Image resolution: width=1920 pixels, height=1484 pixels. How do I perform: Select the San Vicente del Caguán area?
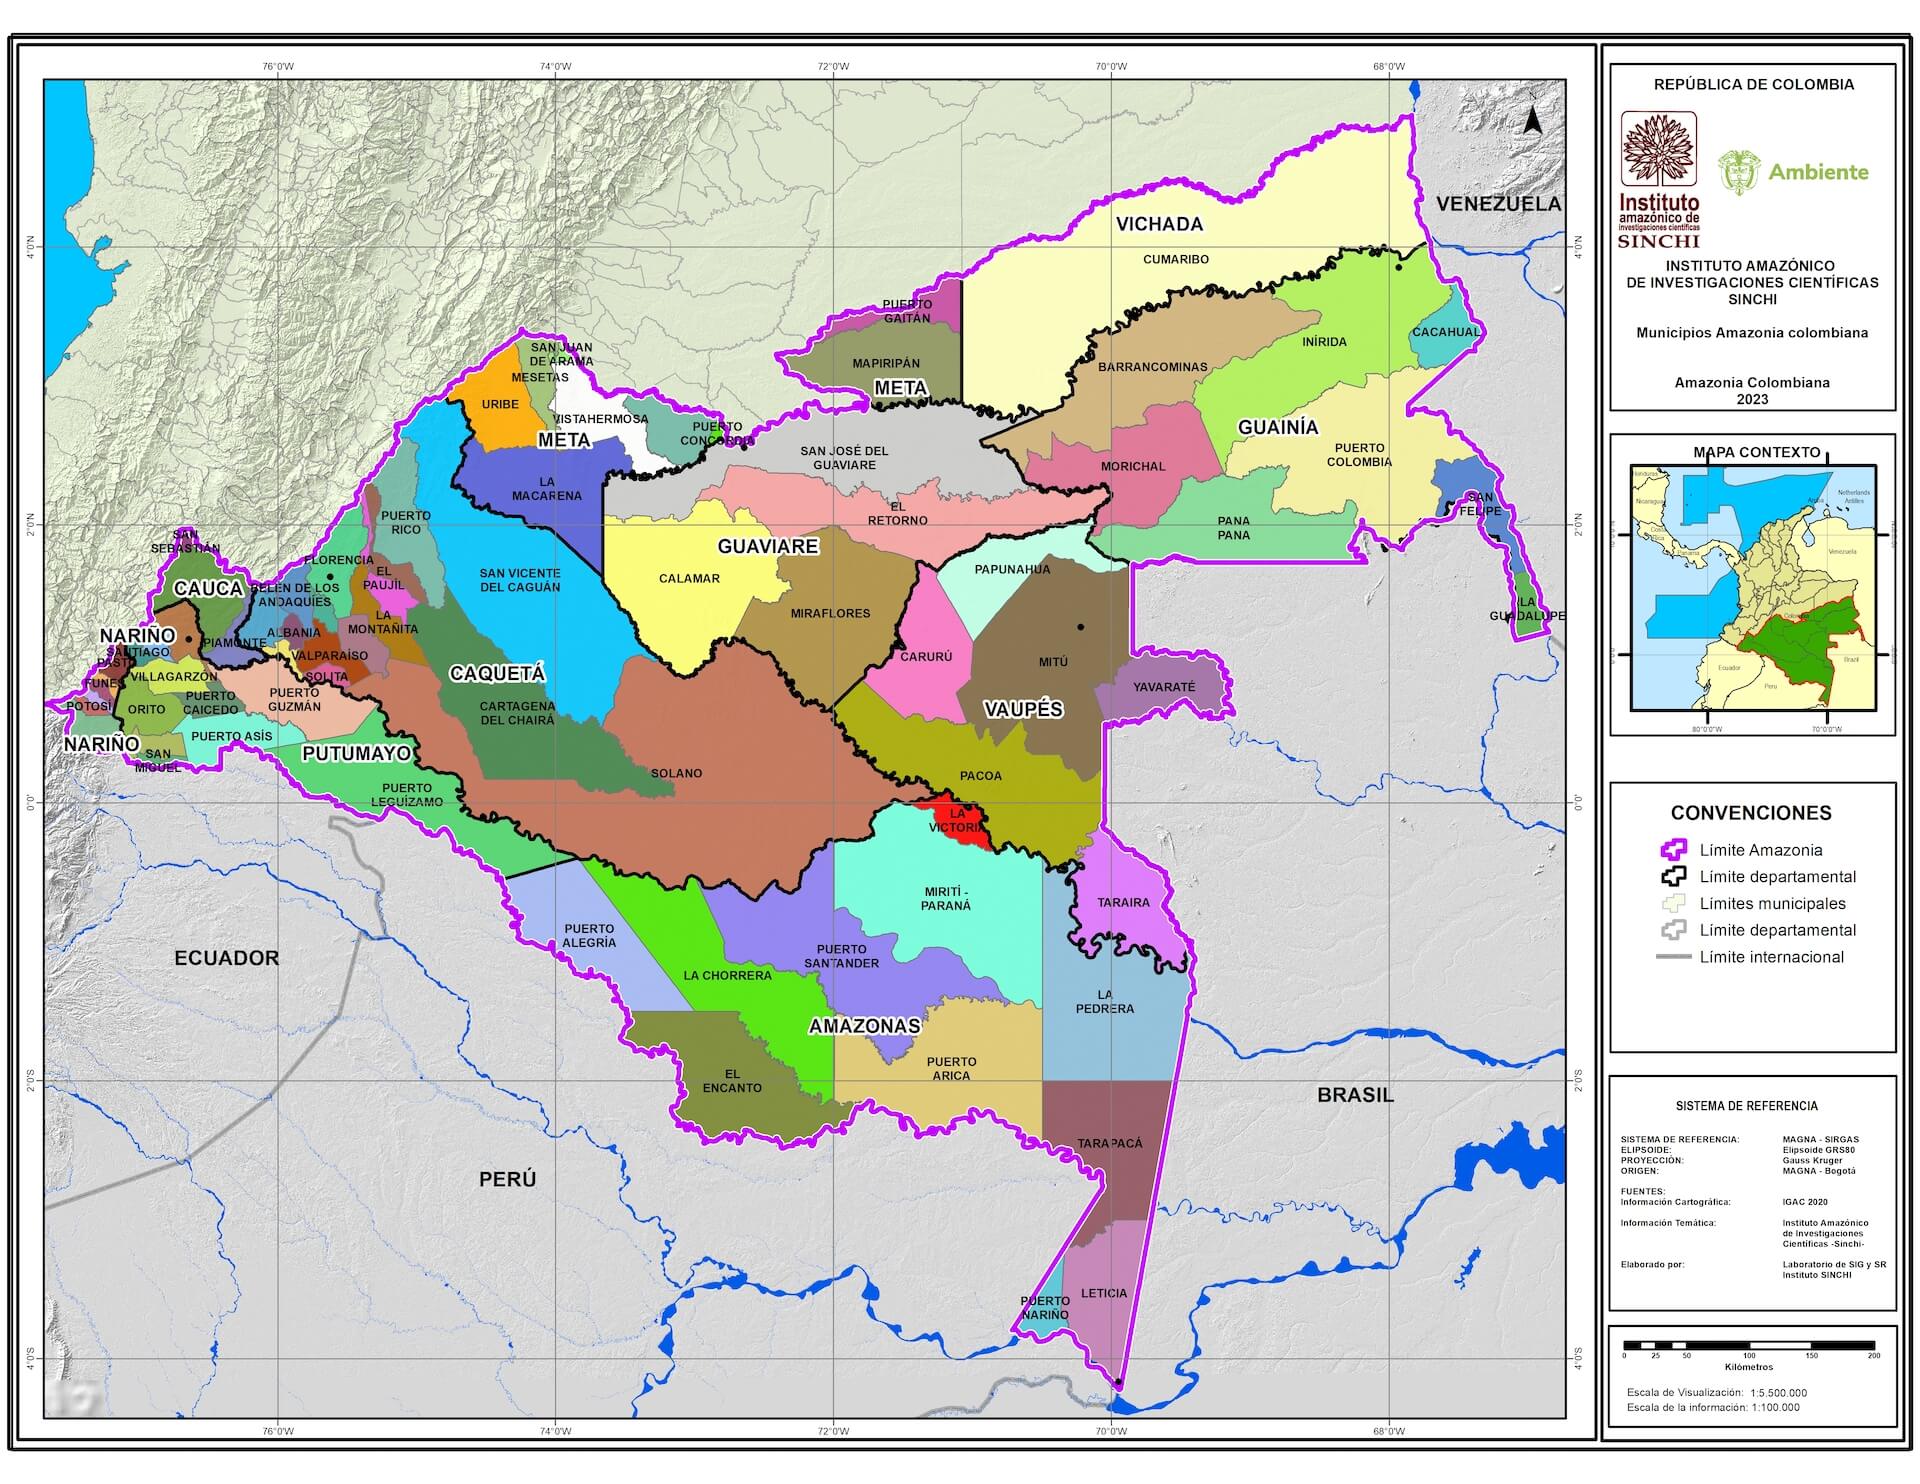click(x=520, y=580)
